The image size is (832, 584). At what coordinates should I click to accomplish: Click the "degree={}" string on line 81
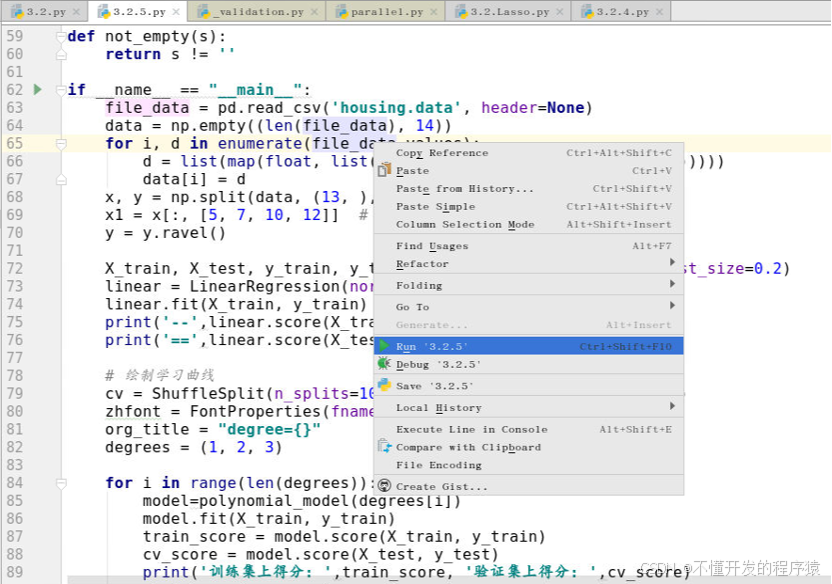269,429
